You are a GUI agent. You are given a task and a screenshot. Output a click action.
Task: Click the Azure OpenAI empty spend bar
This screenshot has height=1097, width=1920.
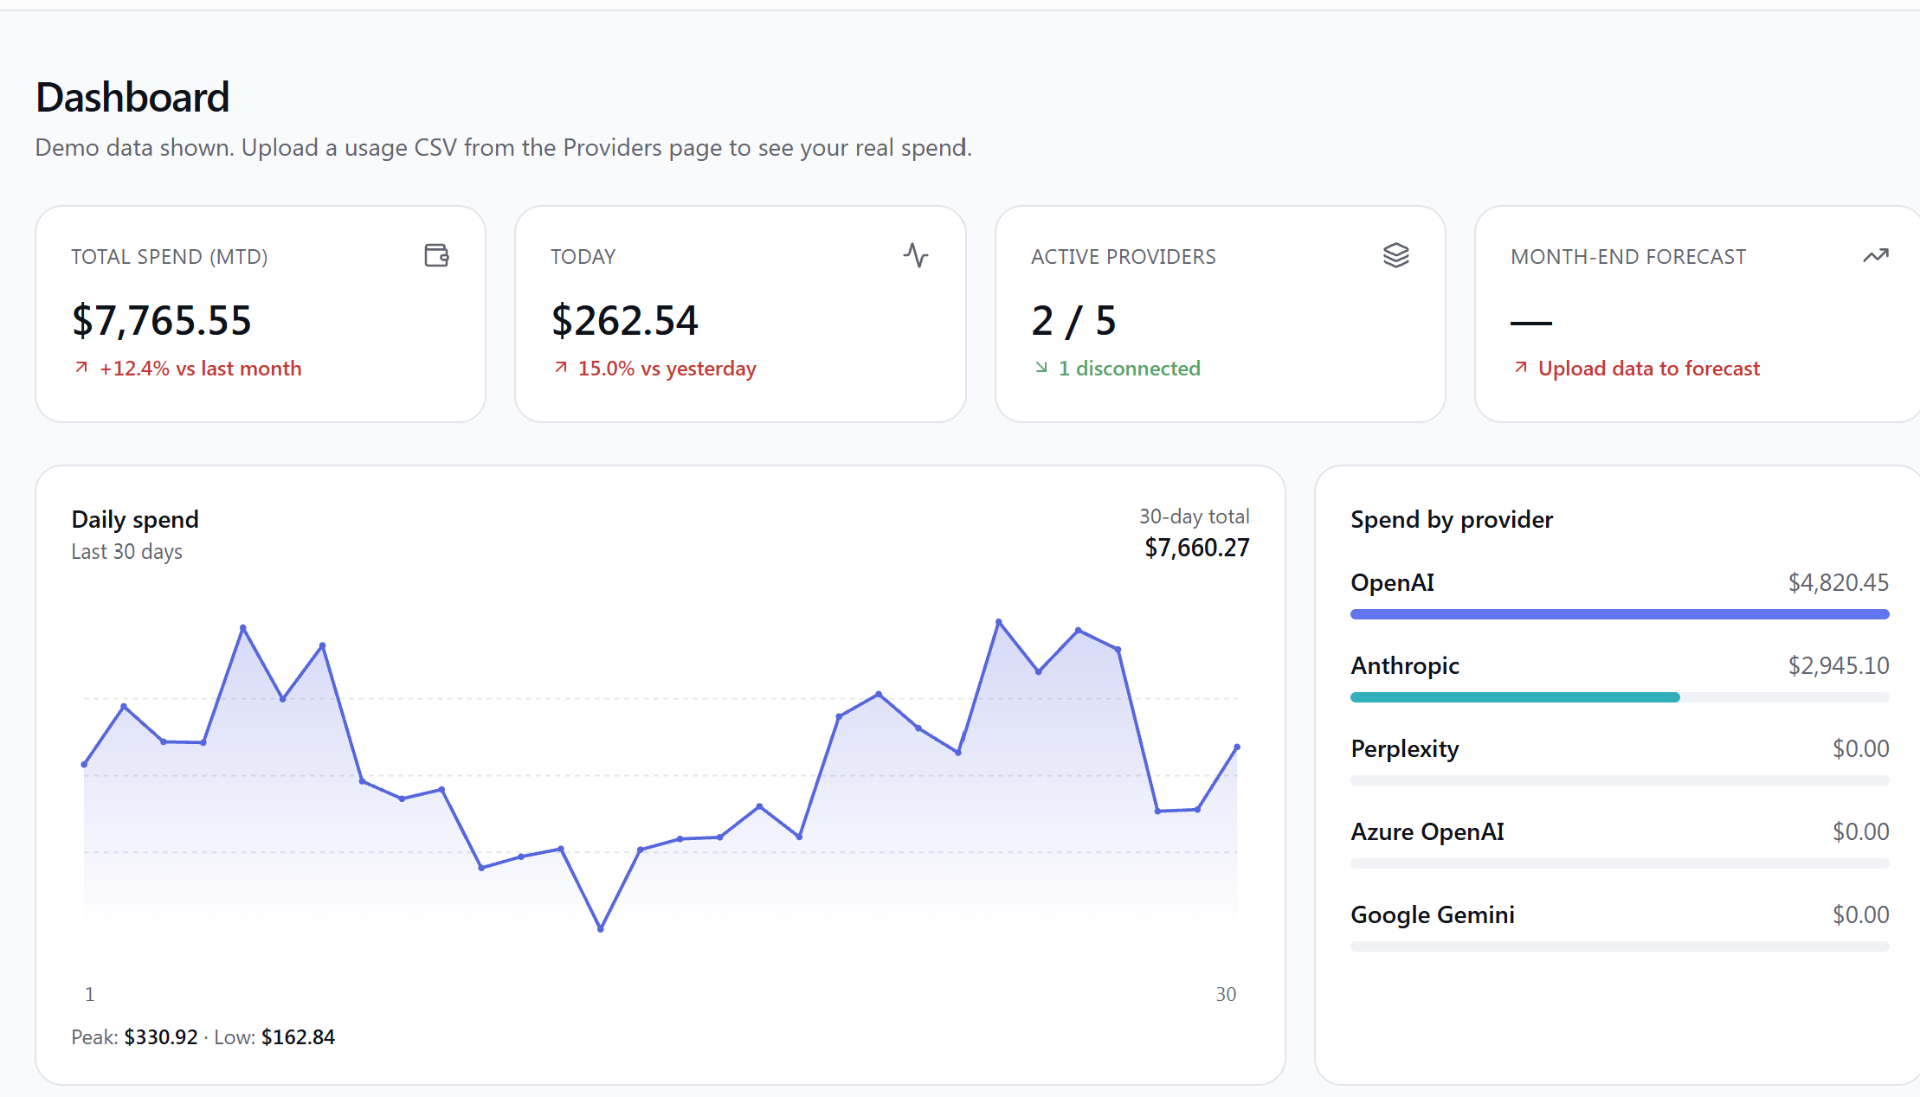(1620, 863)
